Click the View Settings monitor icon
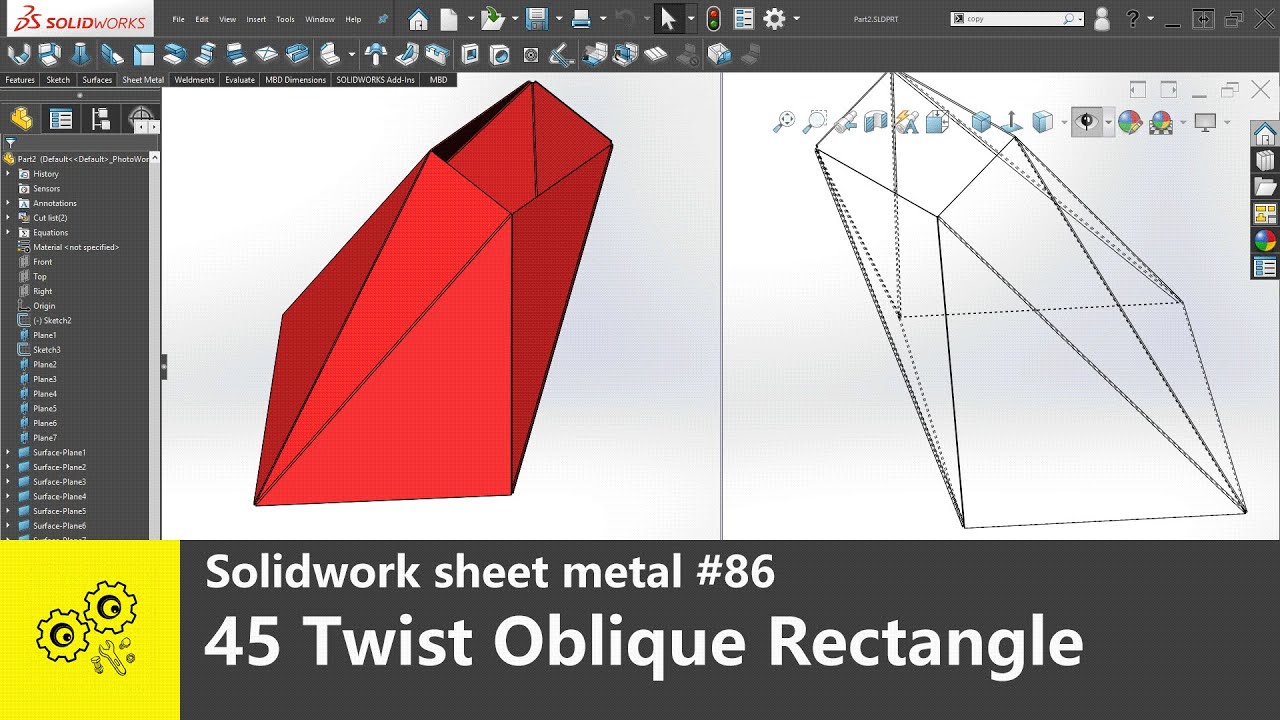This screenshot has height=720, width=1280. [x=1205, y=122]
